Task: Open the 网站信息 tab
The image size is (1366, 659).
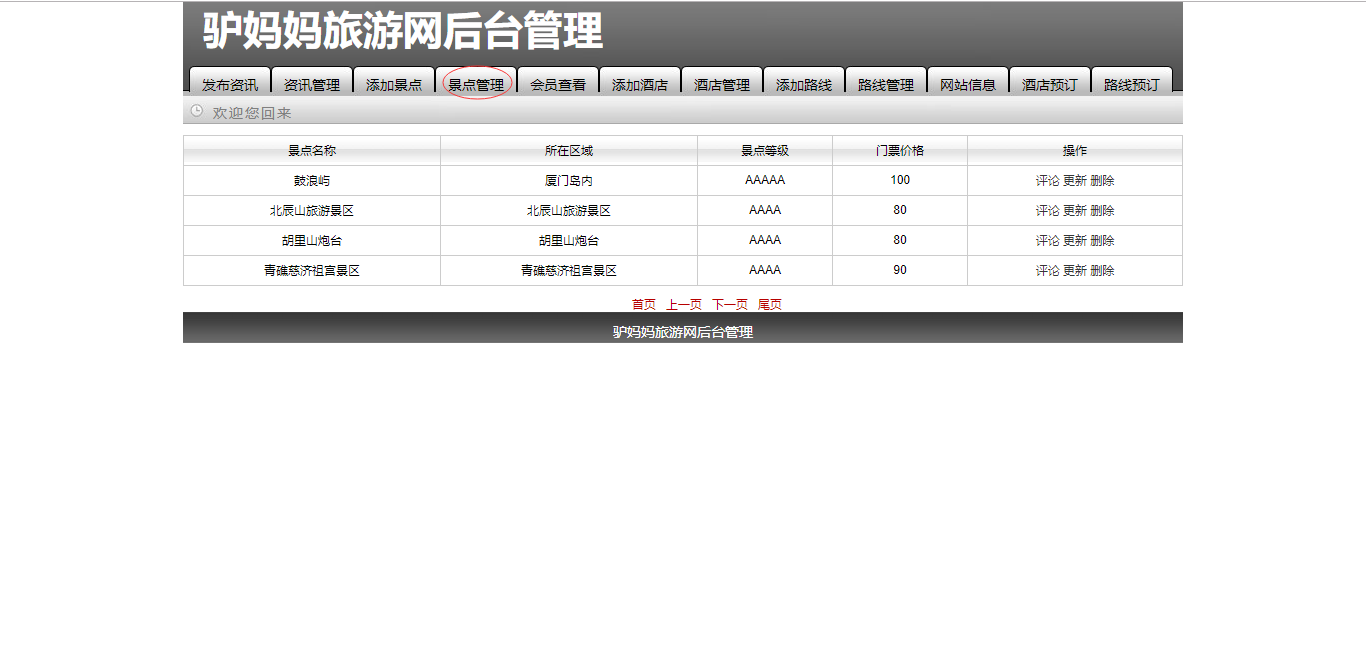Action: coord(968,82)
